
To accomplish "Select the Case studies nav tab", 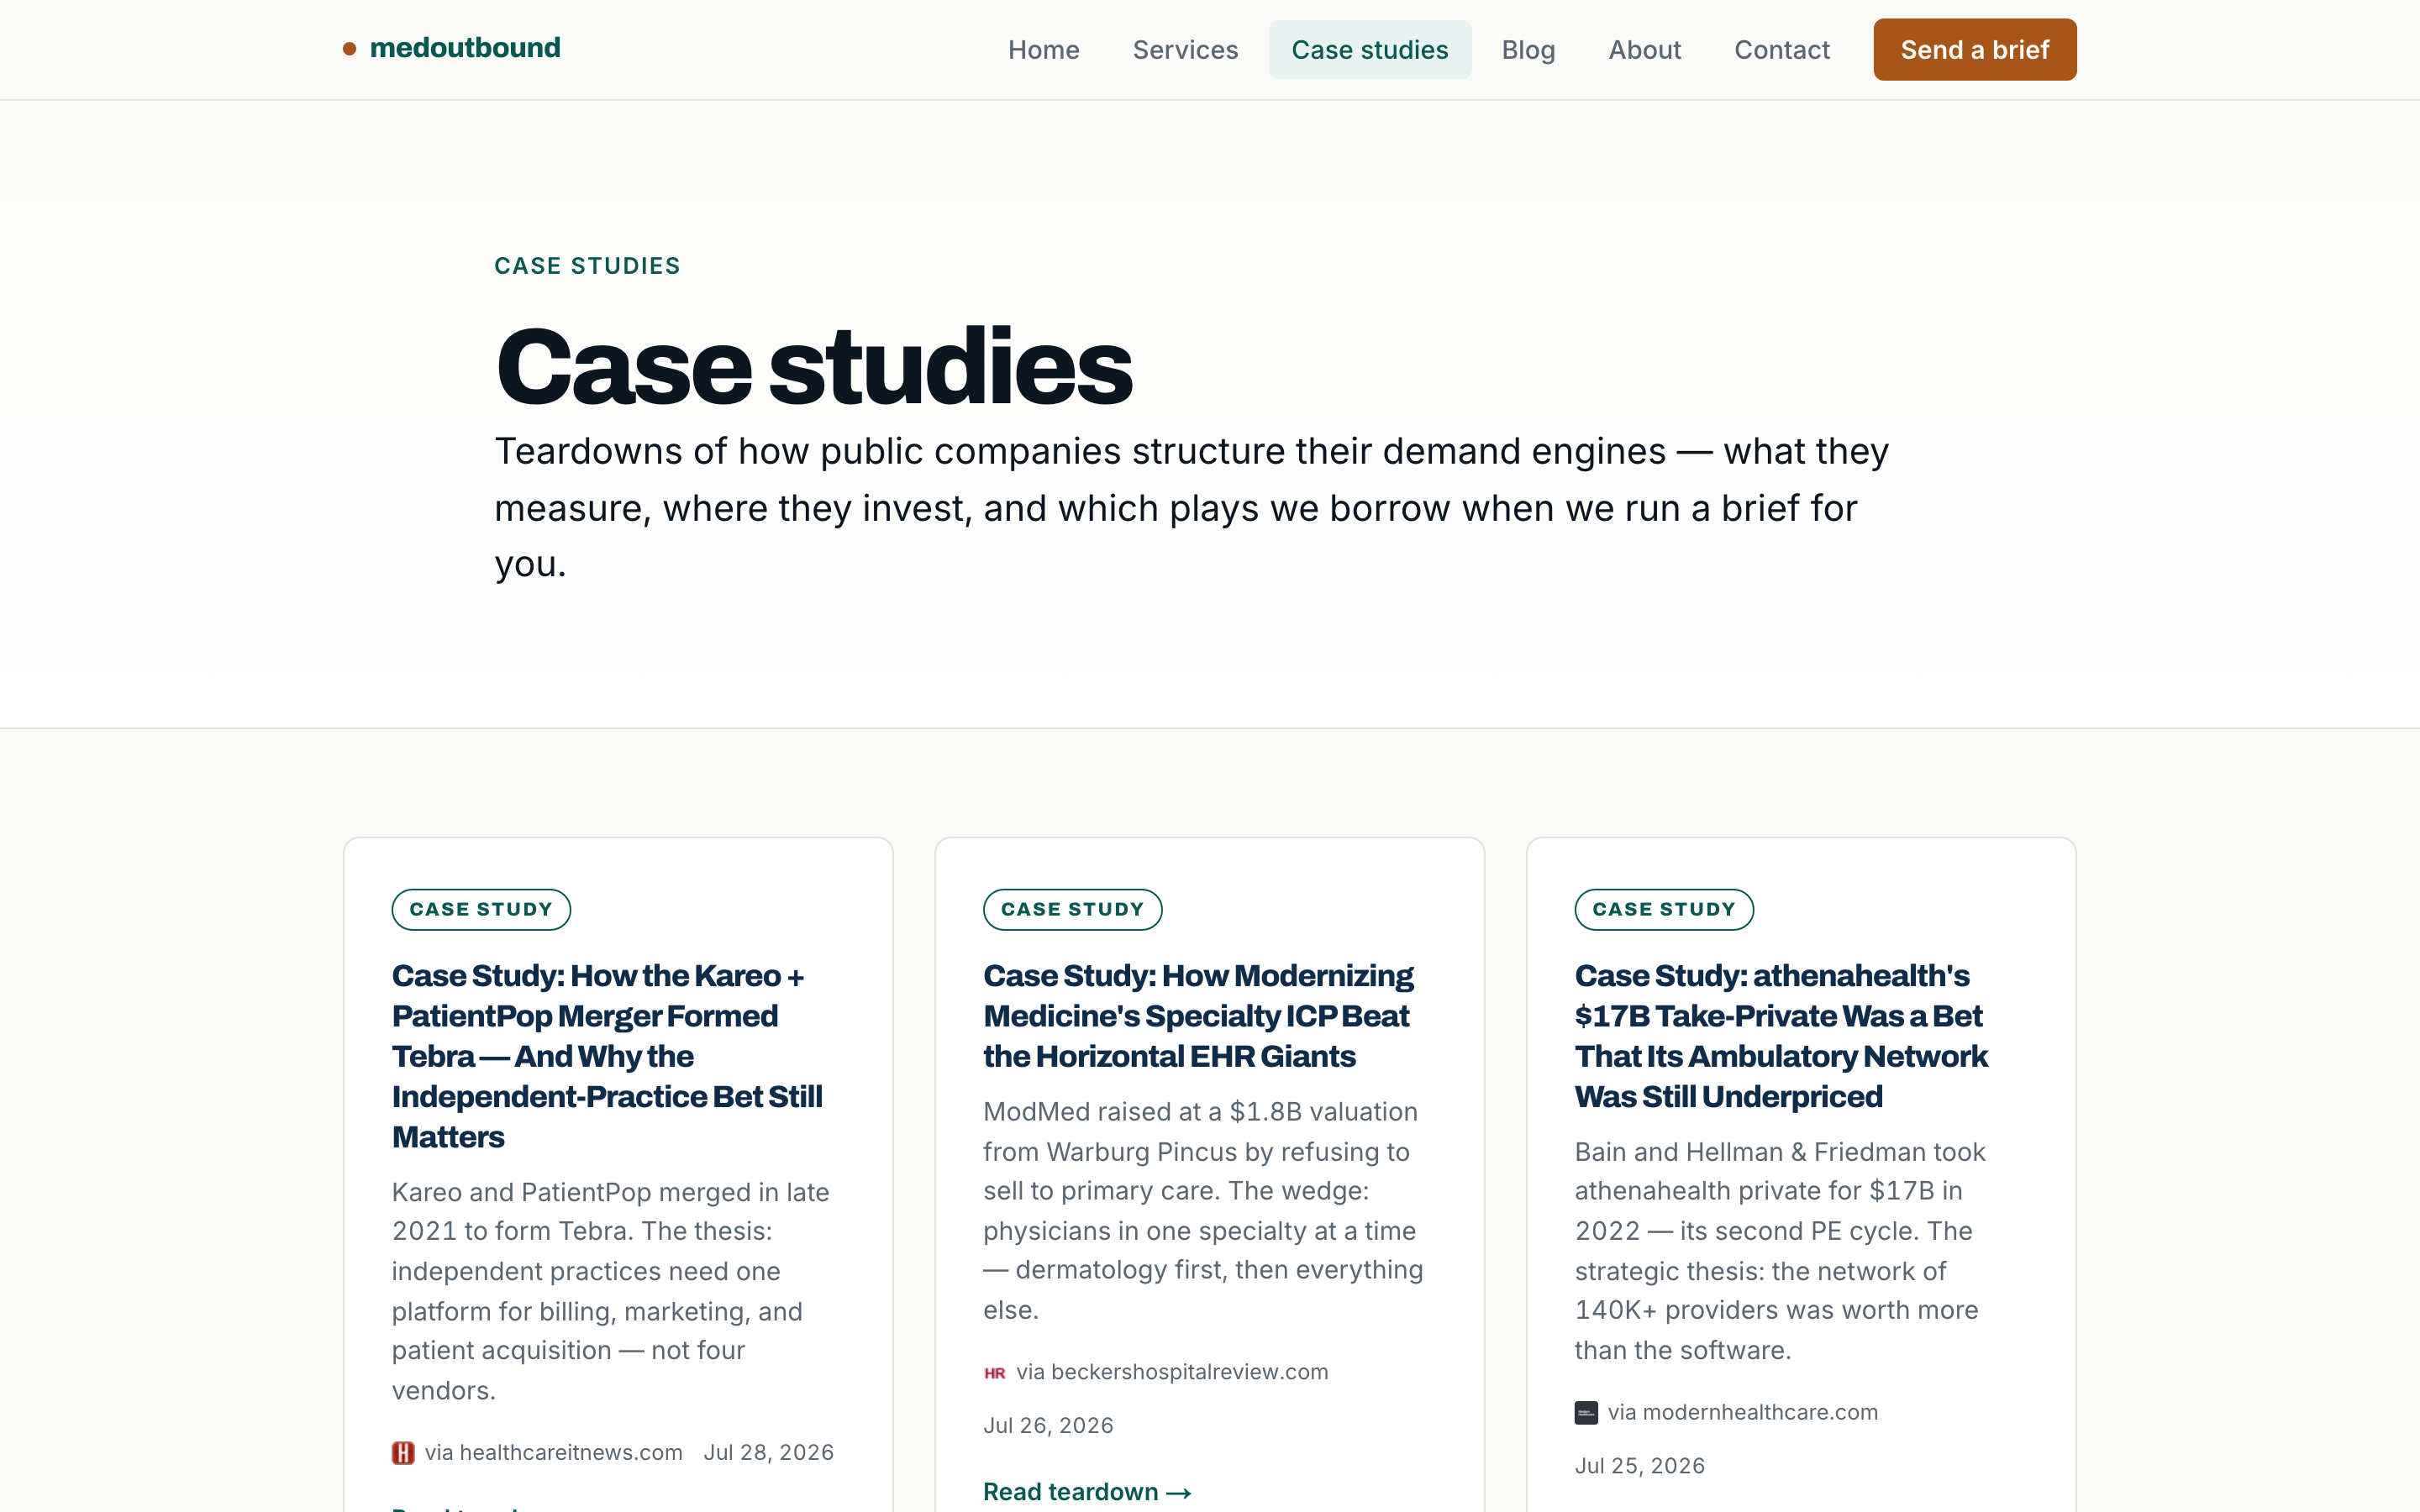I will 1369,50.
